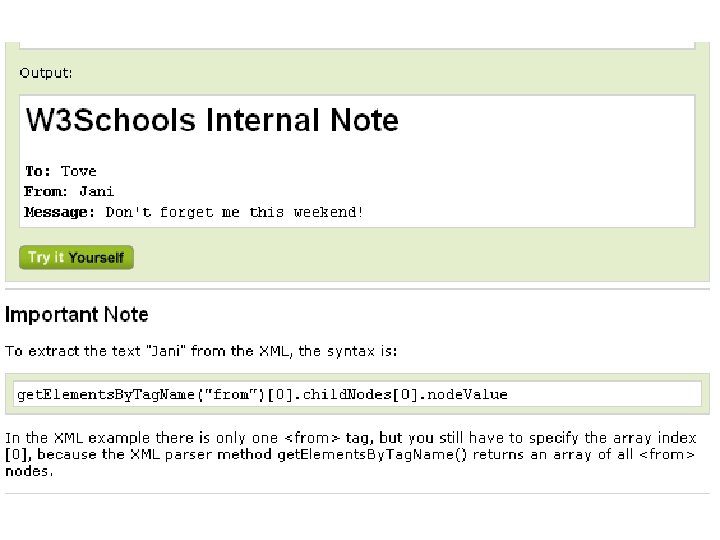This screenshot has width=720, height=540.
Task: Click the bold Message: label
Action: 59,212
